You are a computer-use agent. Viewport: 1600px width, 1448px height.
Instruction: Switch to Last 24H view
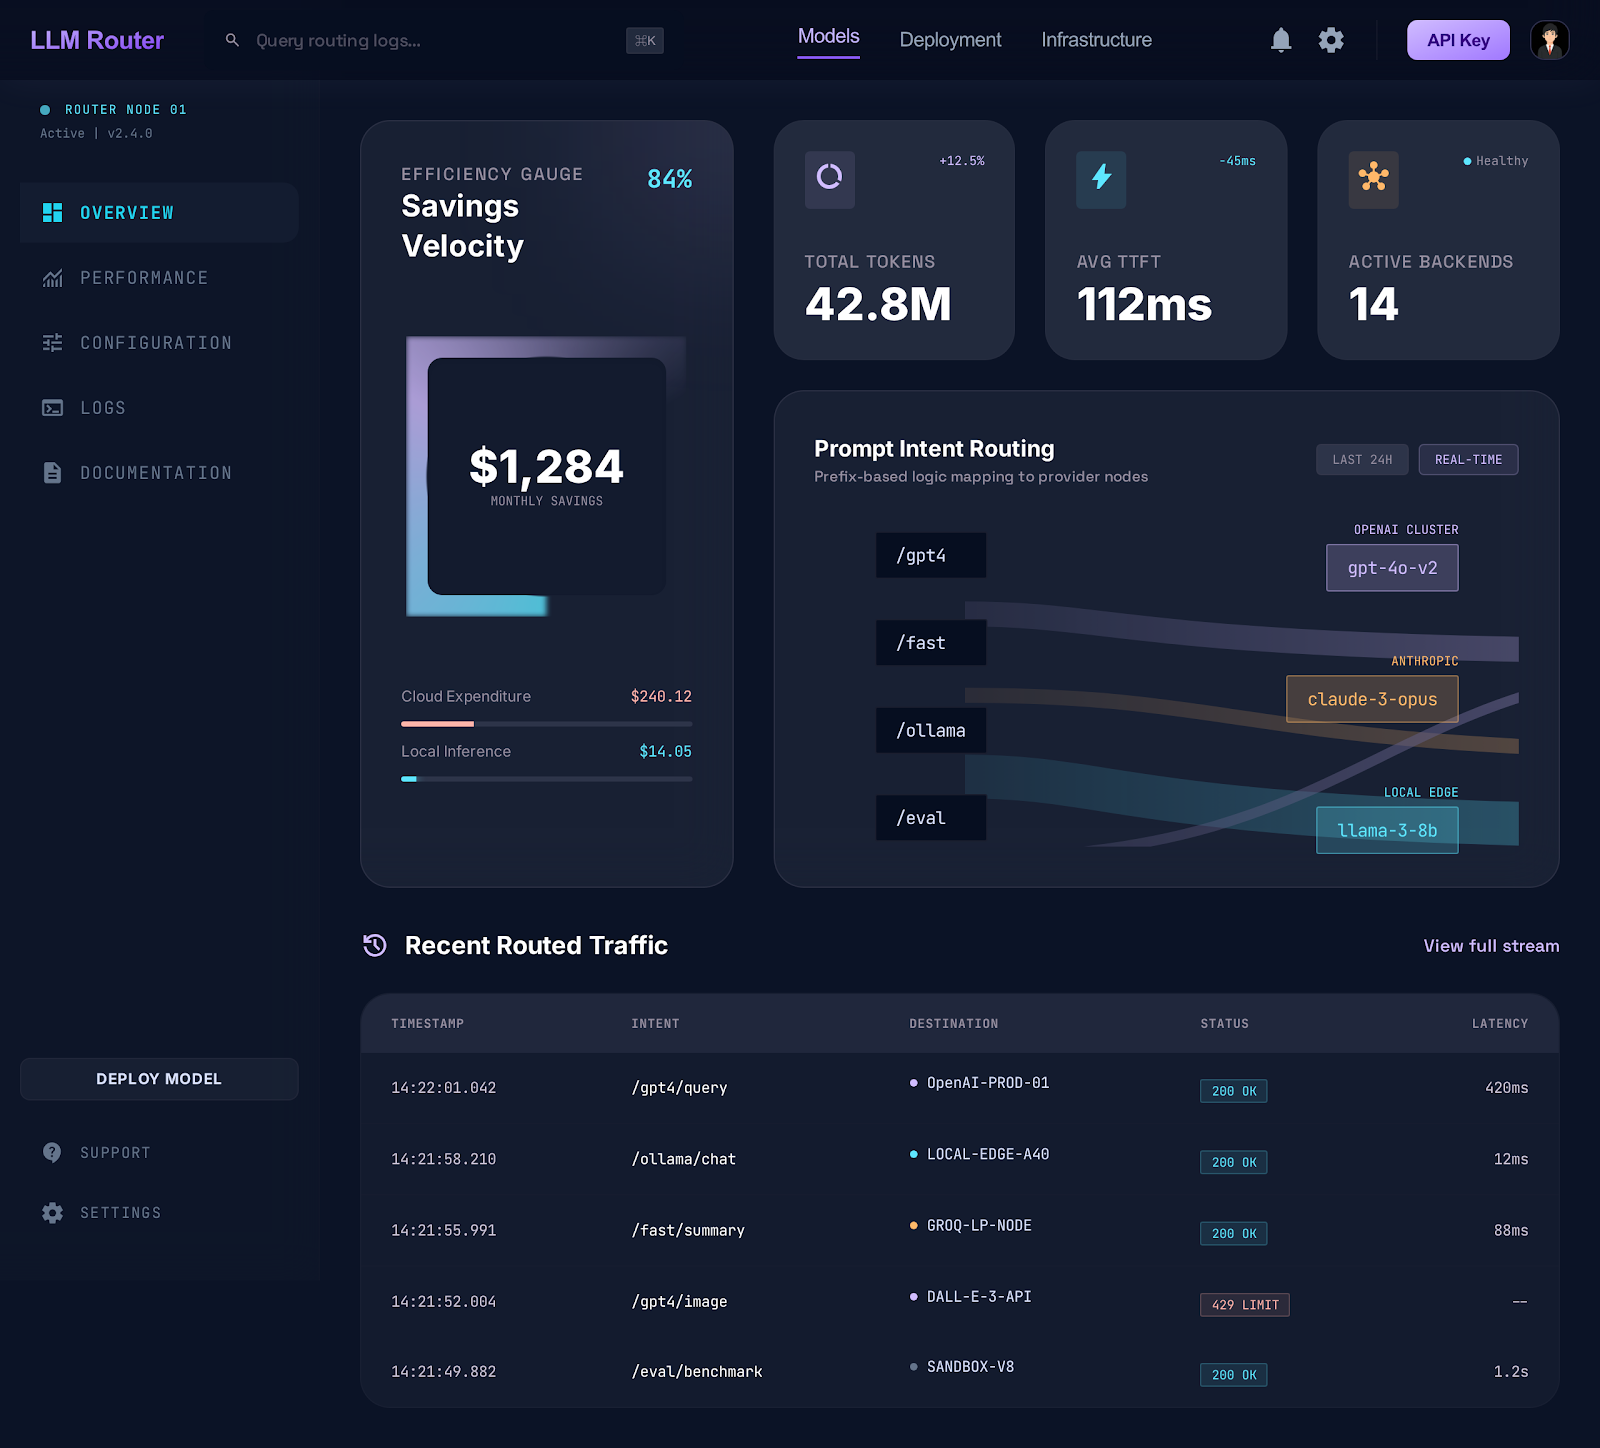click(x=1362, y=460)
